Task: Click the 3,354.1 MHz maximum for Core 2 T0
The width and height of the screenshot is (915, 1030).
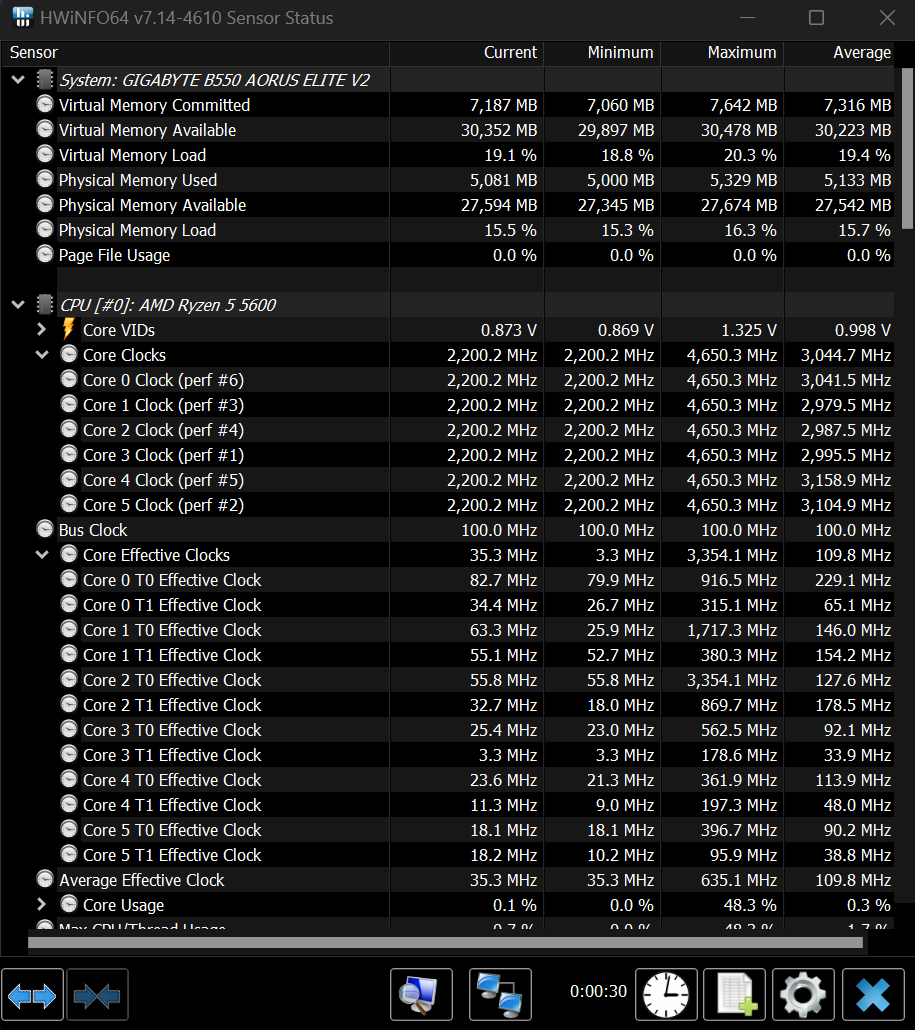Action: click(x=732, y=680)
